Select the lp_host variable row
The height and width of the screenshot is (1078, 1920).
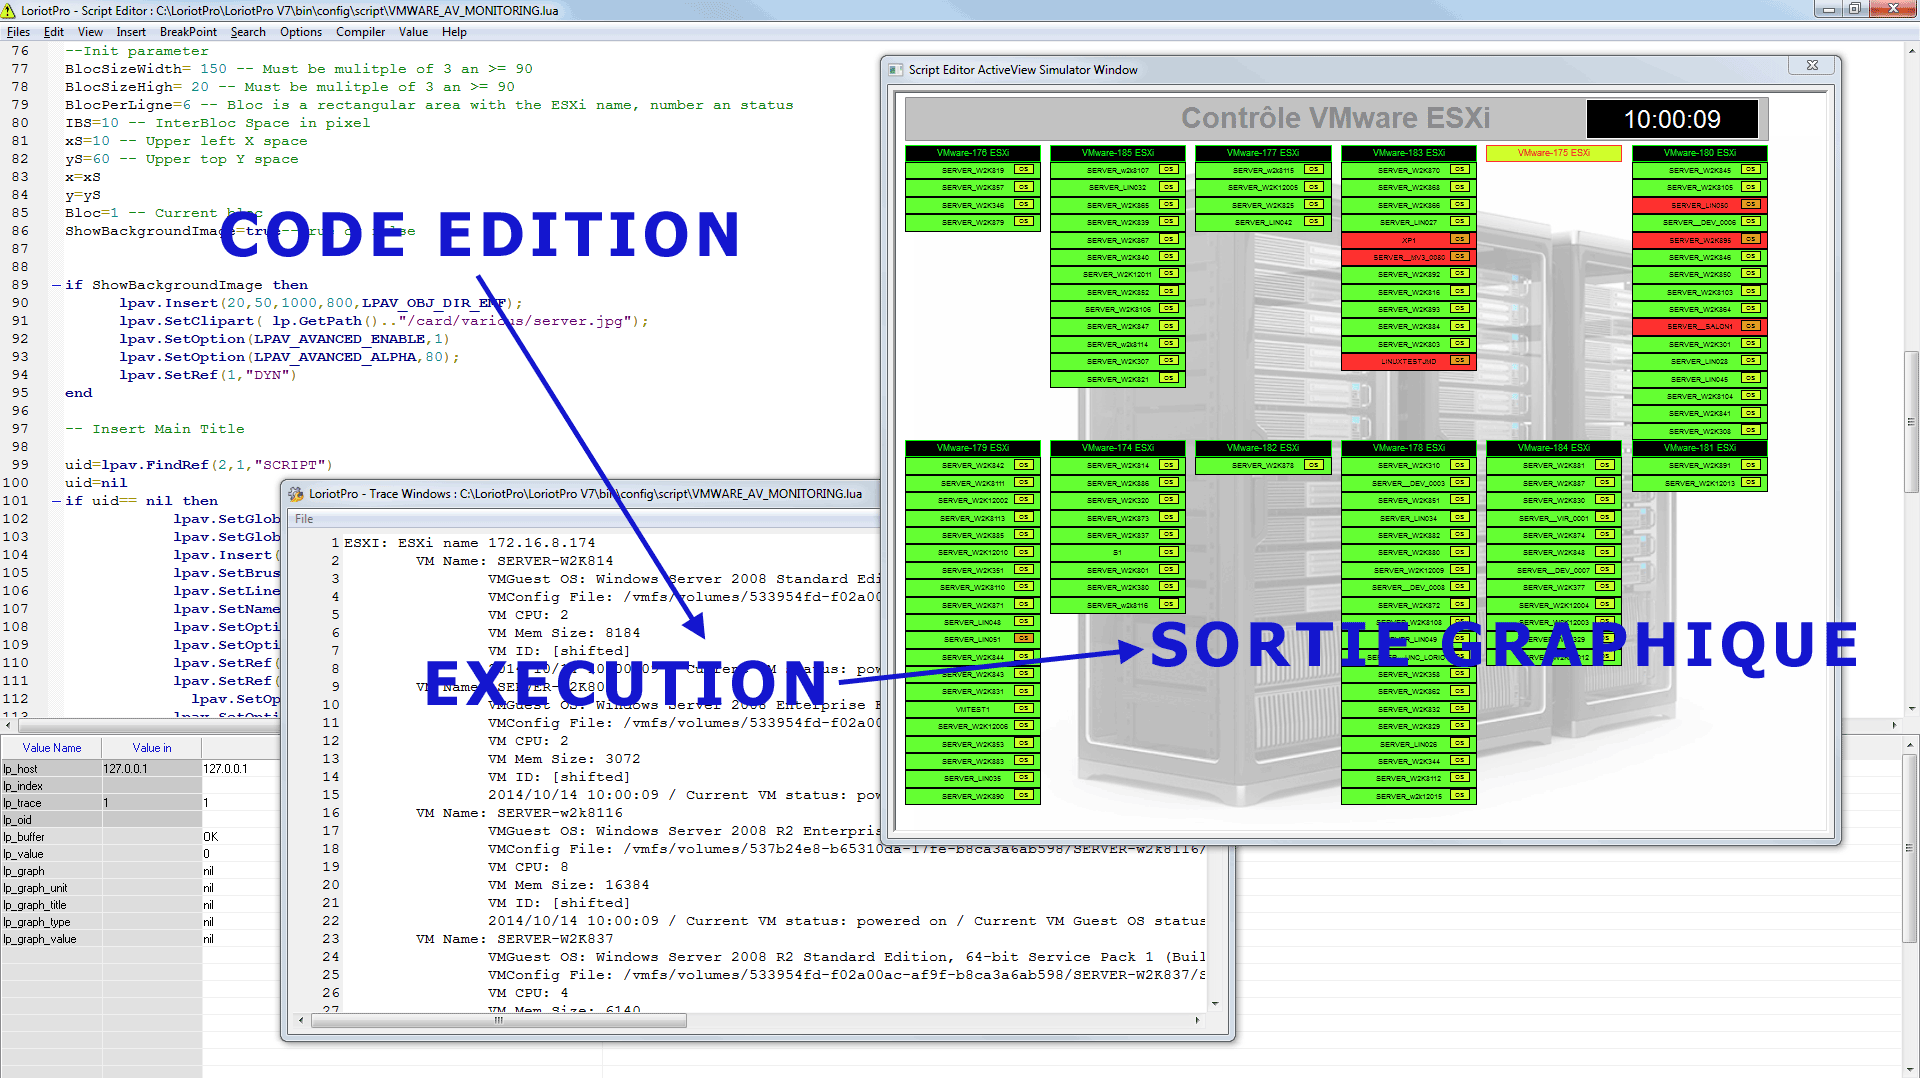click(x=141, y=769)
